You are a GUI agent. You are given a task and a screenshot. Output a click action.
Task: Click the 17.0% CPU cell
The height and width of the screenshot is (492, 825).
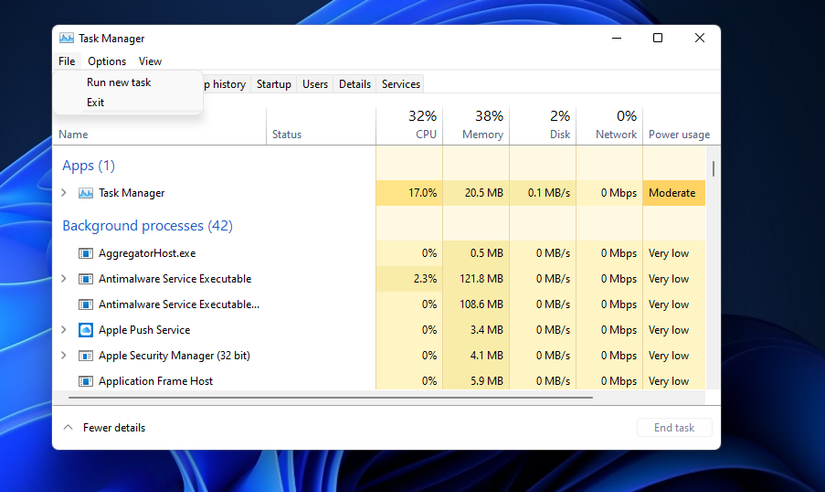click(409, 193)
